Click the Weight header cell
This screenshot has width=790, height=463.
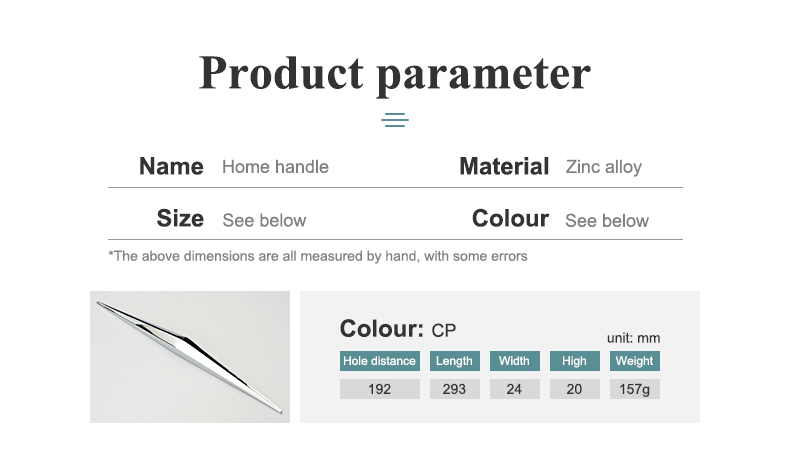pos(634,361)
